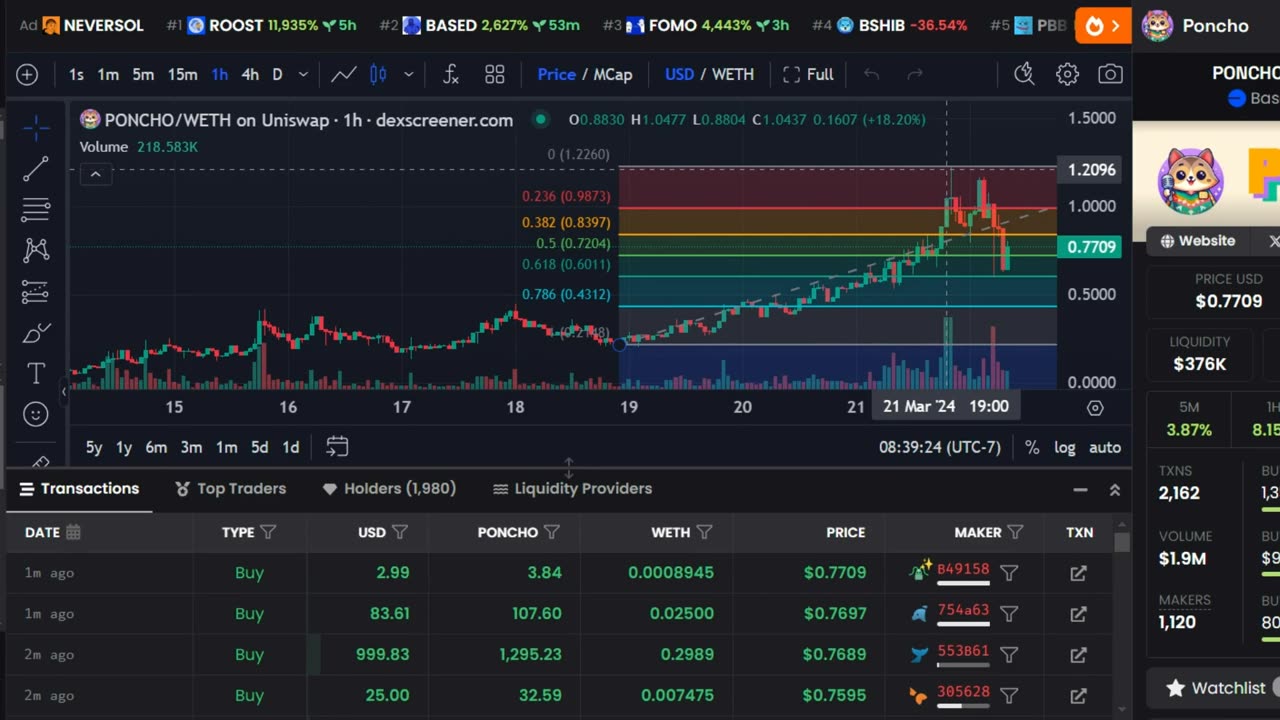This screenshot has height=720, width=1280.
Task: Open the PONCHO column filter
Action: pos(551,532)
